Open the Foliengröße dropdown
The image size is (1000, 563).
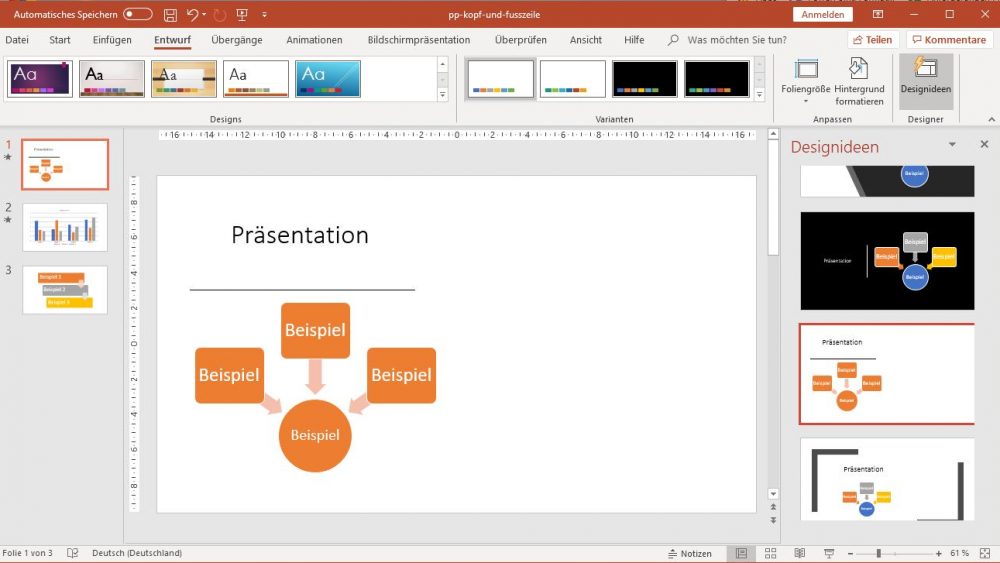(x=805, y=82)
